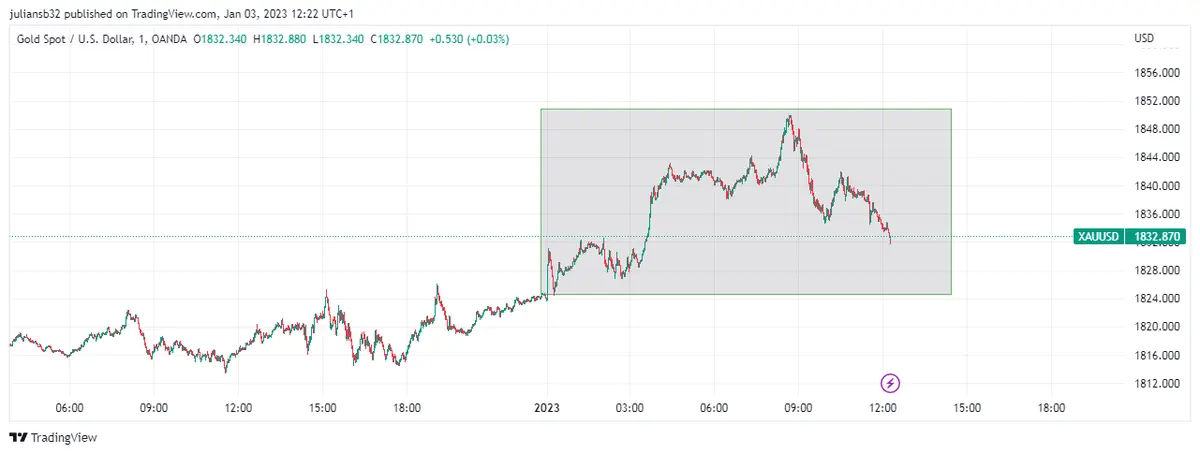Viewport: 1200px width, 454px height.
Task: Click the high value H1832.880
Action: click(282, 39)
